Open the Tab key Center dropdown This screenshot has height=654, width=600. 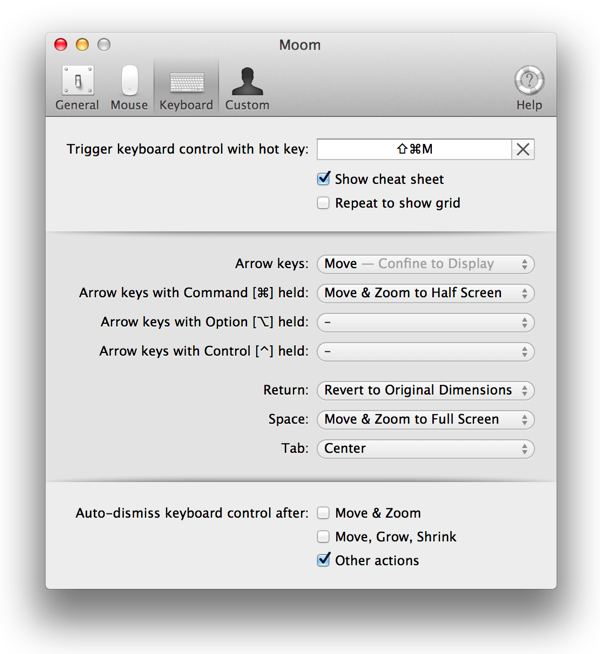(x=426, y=449)
